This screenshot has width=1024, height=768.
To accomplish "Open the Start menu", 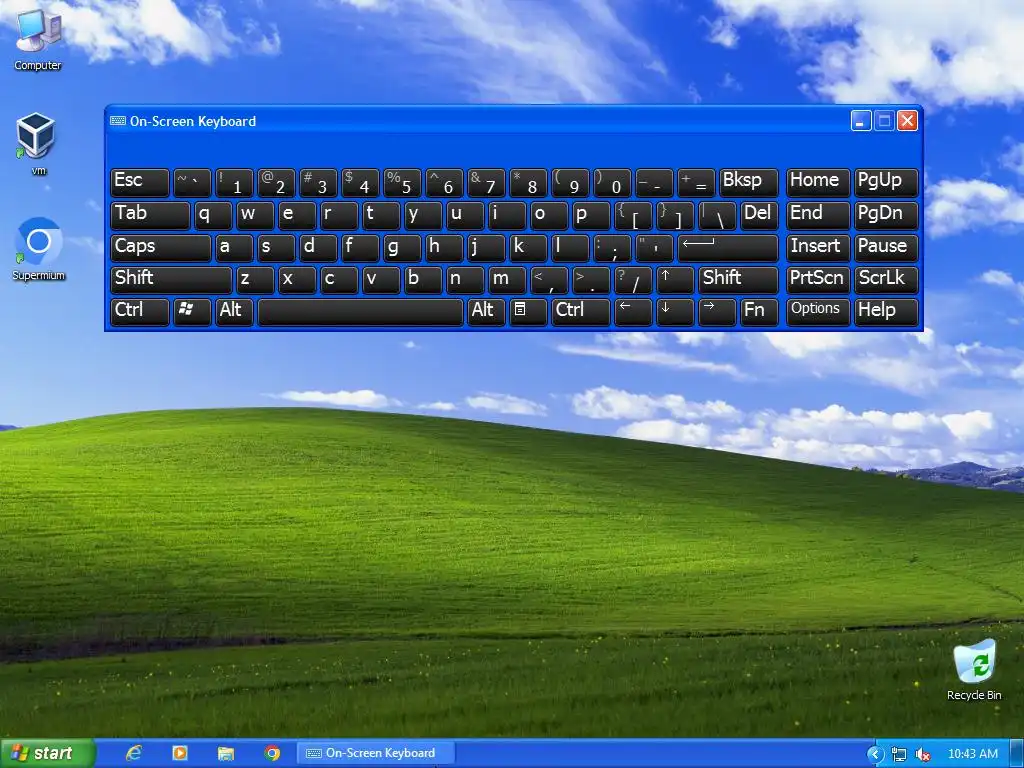I will 47,753.
